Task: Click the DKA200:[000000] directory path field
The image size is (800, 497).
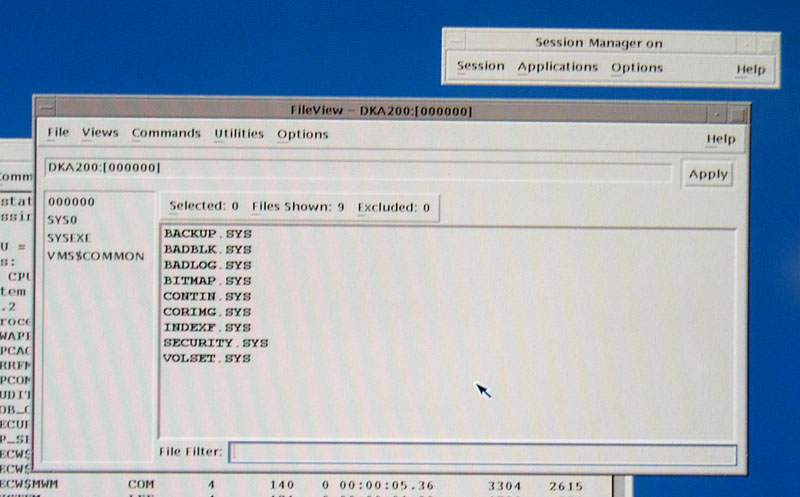Action: pyautogui.click(x=358, y=169)
